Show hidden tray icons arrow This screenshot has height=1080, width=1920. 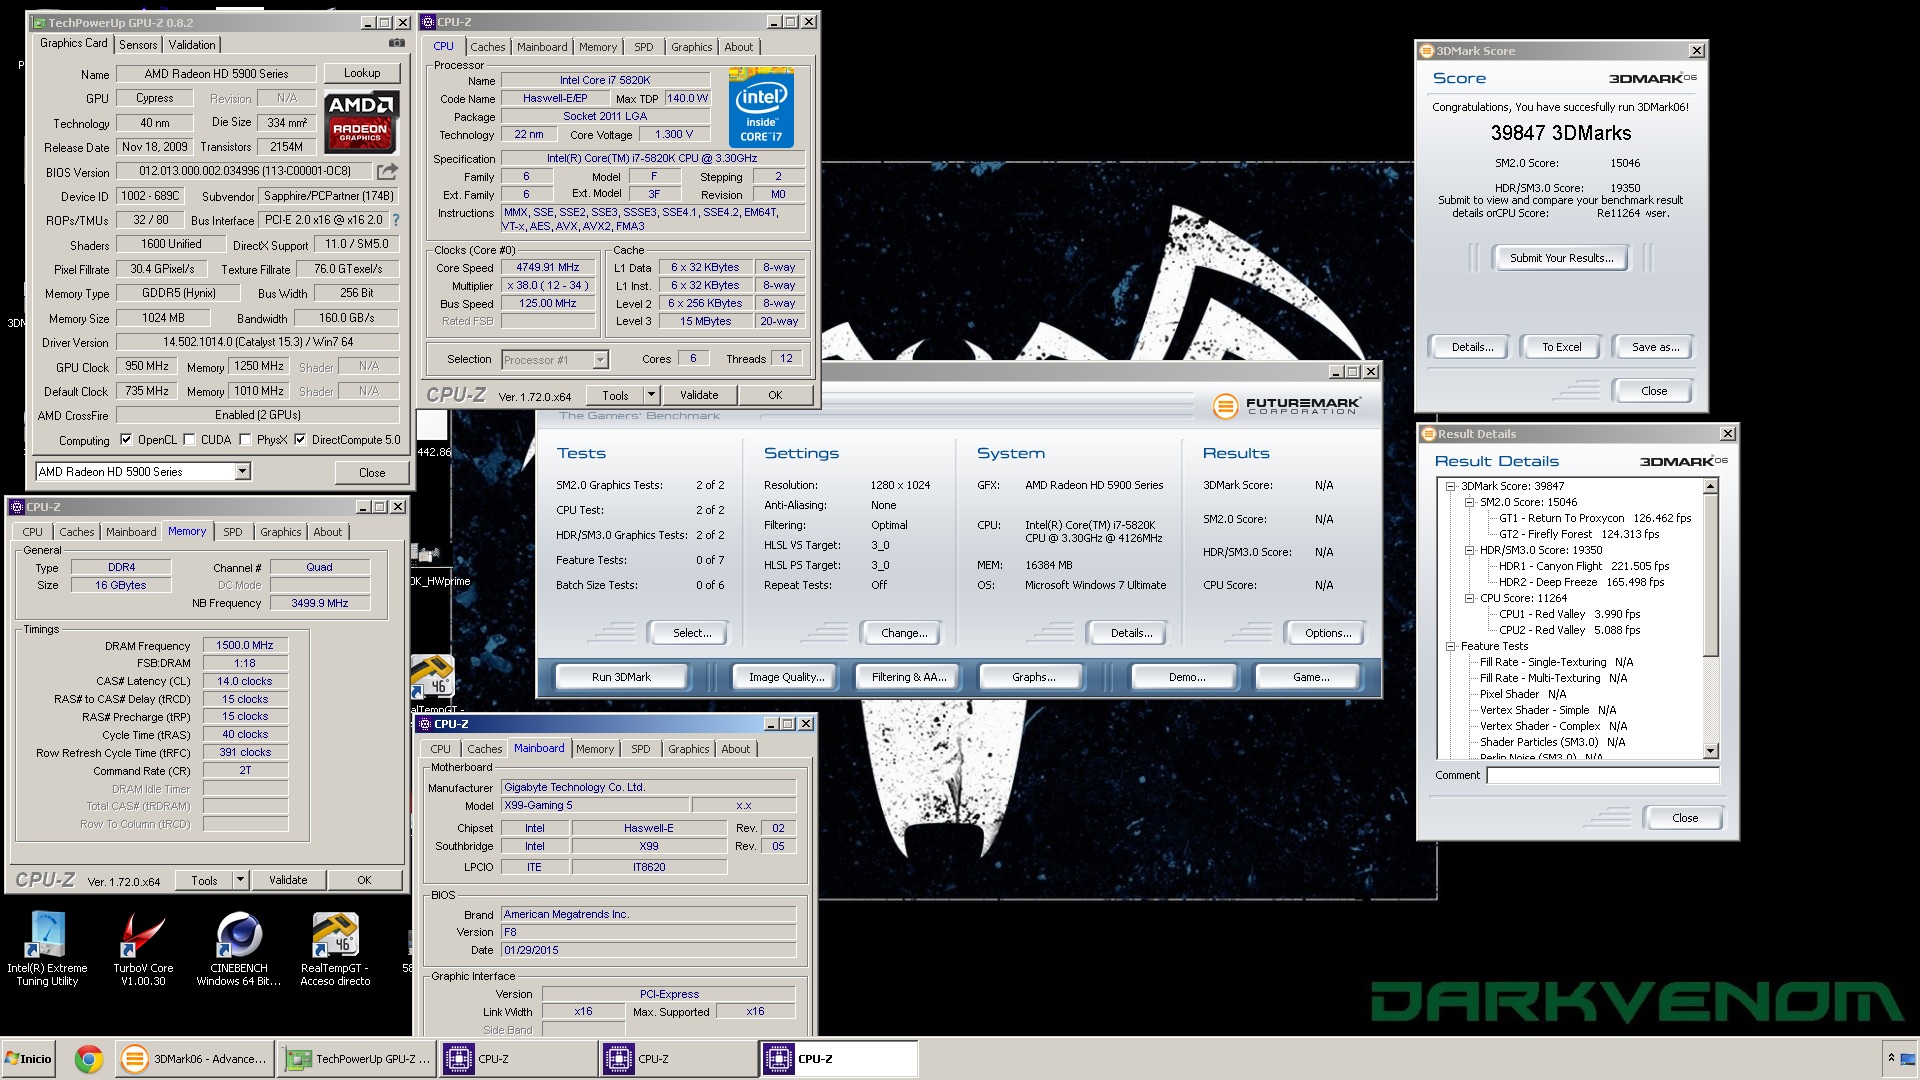coord(1891,1058)
